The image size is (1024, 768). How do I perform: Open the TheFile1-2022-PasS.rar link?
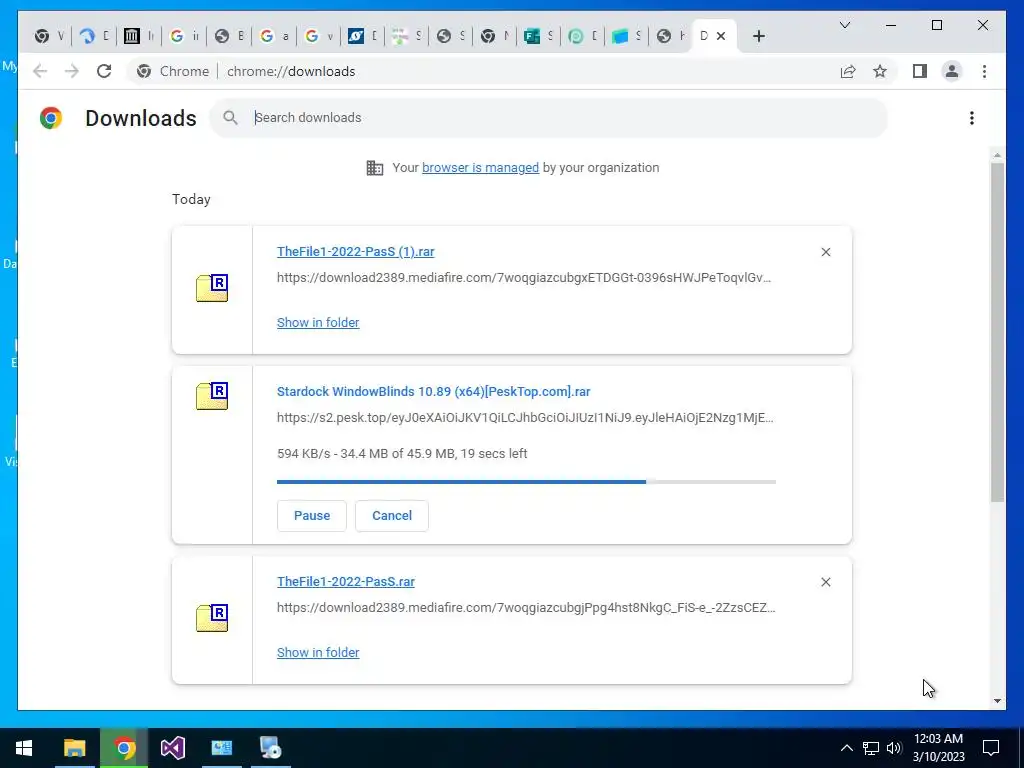(345, 581)
